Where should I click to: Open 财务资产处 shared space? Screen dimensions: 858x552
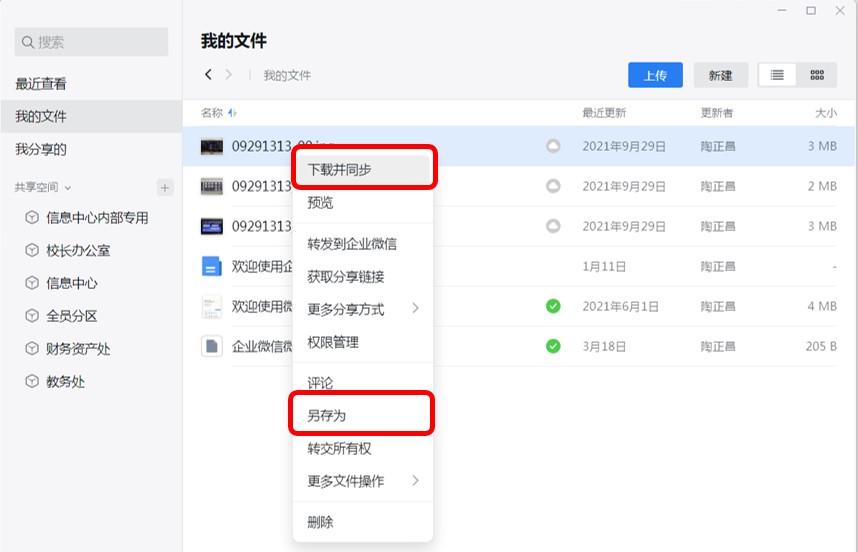pyautogui.click(x=78, y=349)
